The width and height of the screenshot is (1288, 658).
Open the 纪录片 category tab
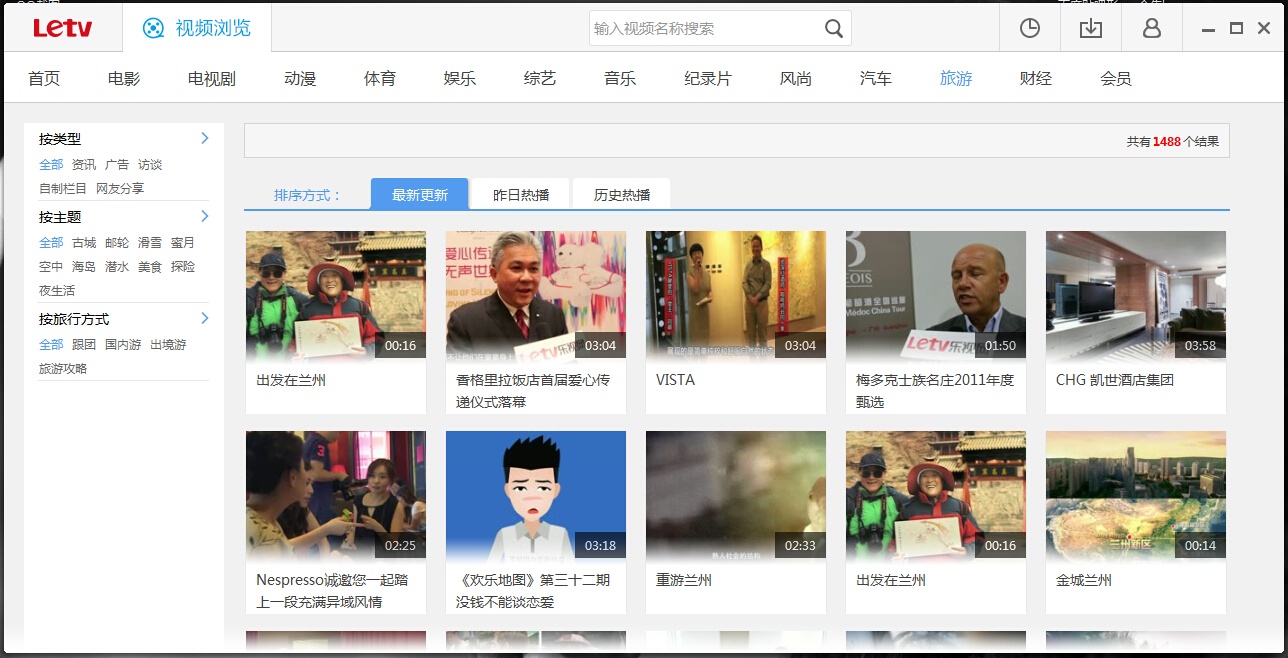707,77
